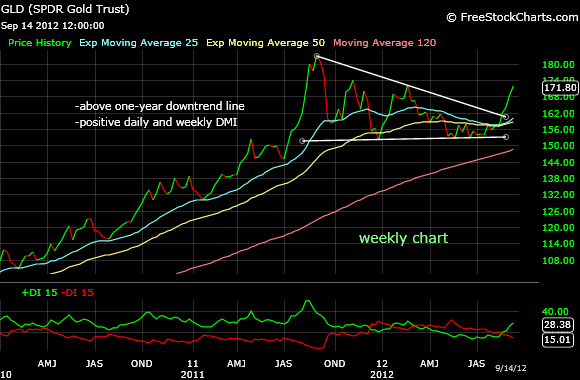Select the Sep 14 2012 12:00:00 timestamp
580x380 pixels.
coord(53,26)
